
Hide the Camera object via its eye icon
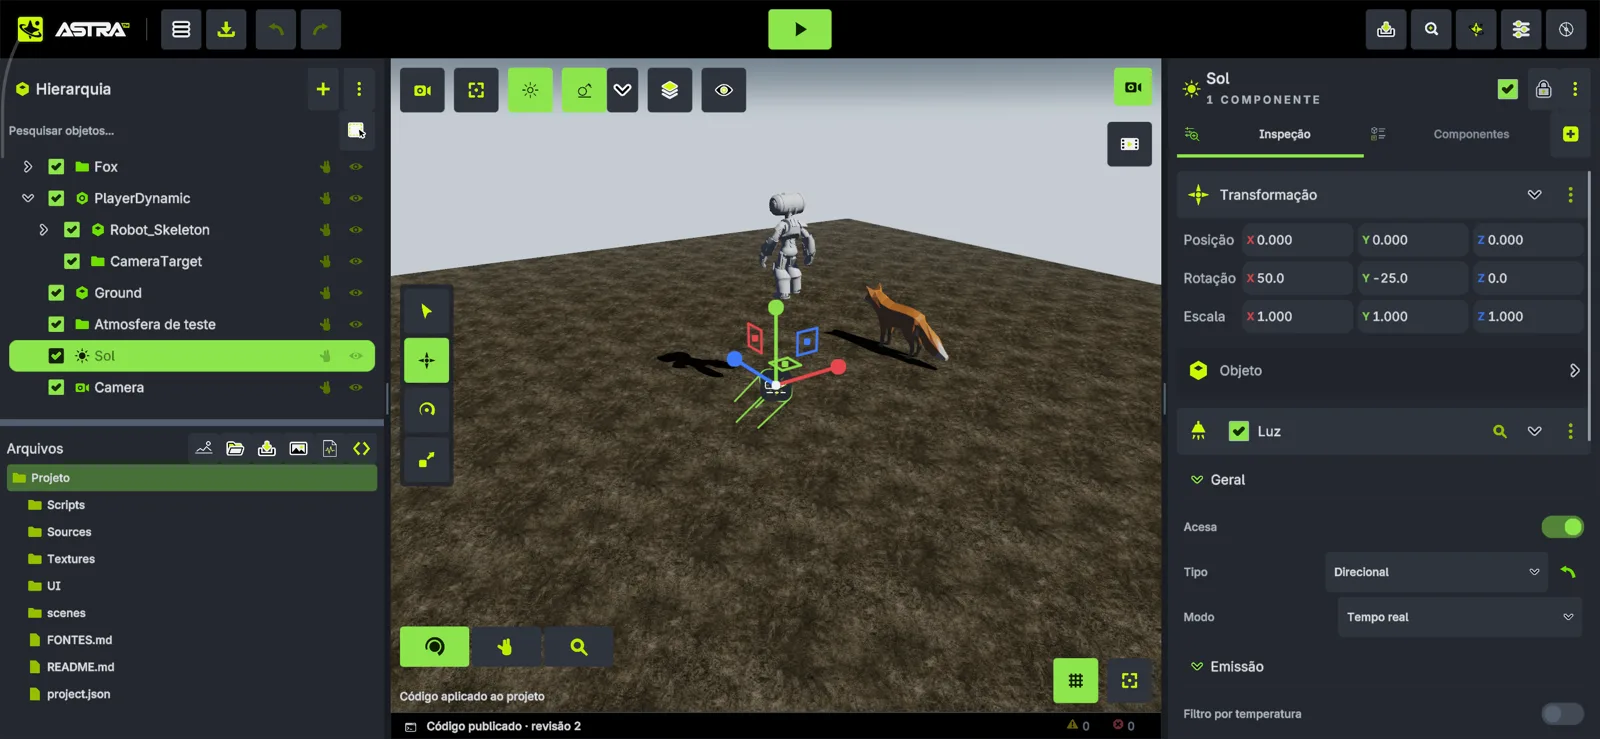[356, 387]
